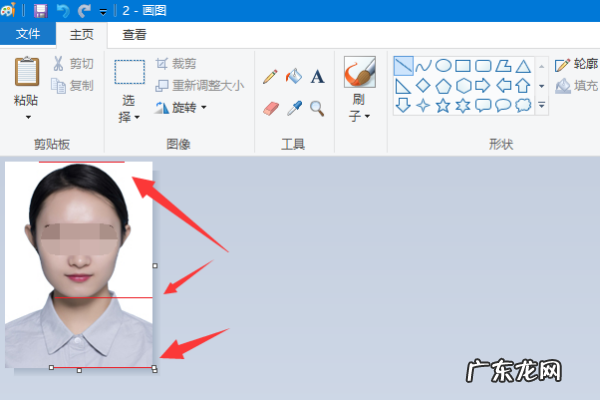Open the 选择 selection dropdown arrow
The height and width of the screenshot is (400, 600).
coord(137,118)
